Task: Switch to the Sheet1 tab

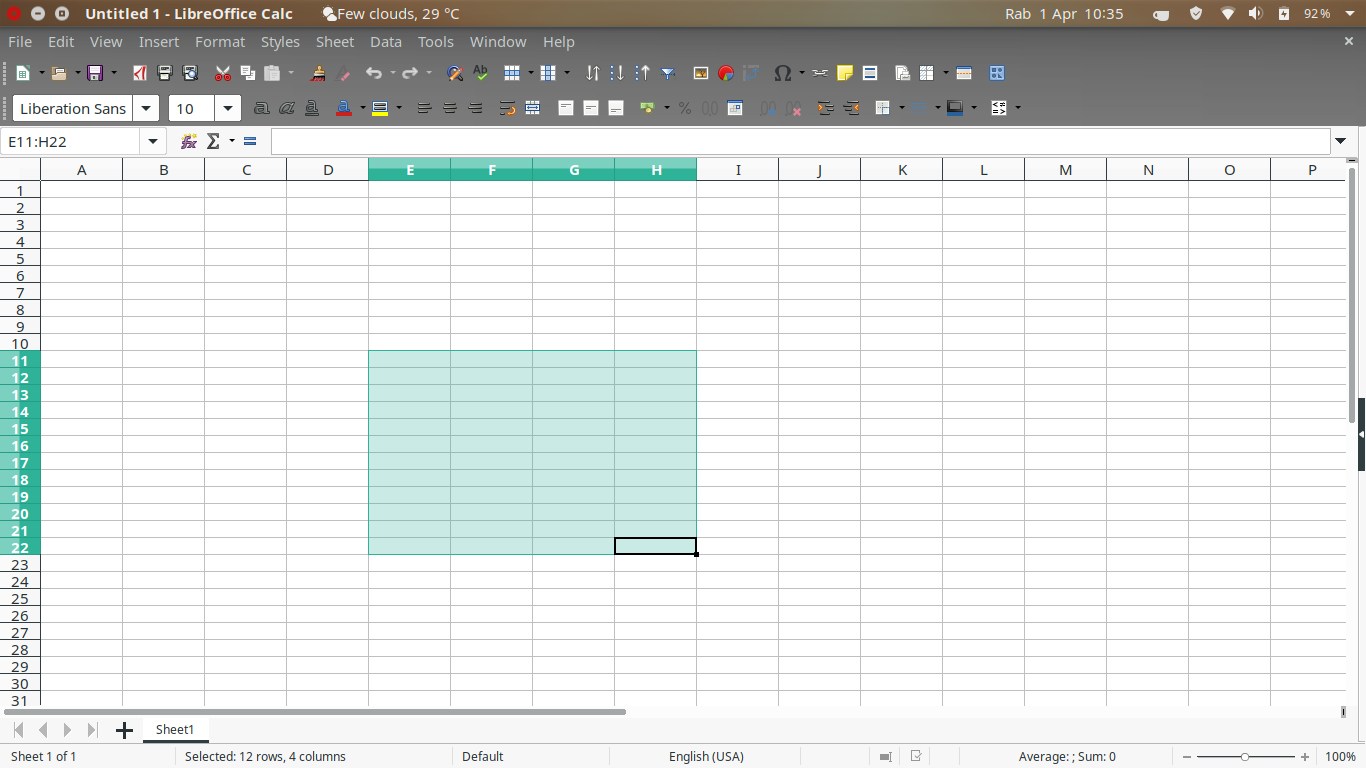Action: [x=176, y=729]
